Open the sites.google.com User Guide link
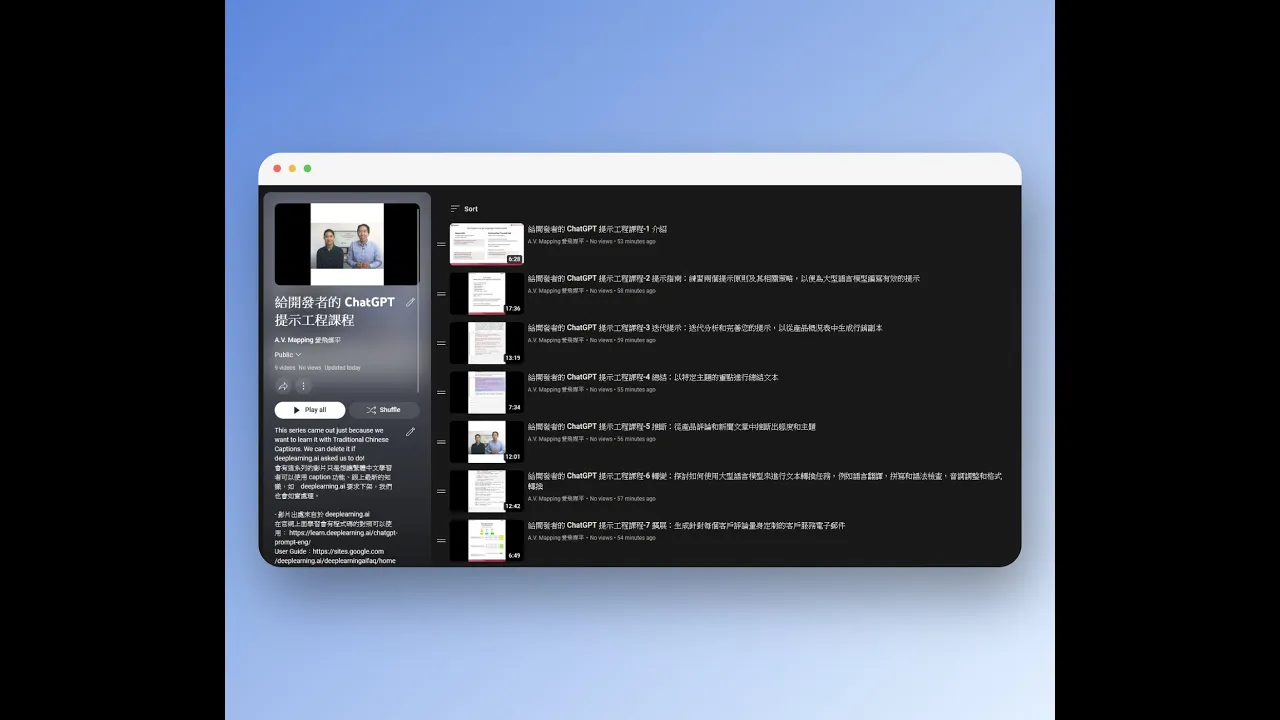Screen dimensions: 1280x720 coord(336,556)
